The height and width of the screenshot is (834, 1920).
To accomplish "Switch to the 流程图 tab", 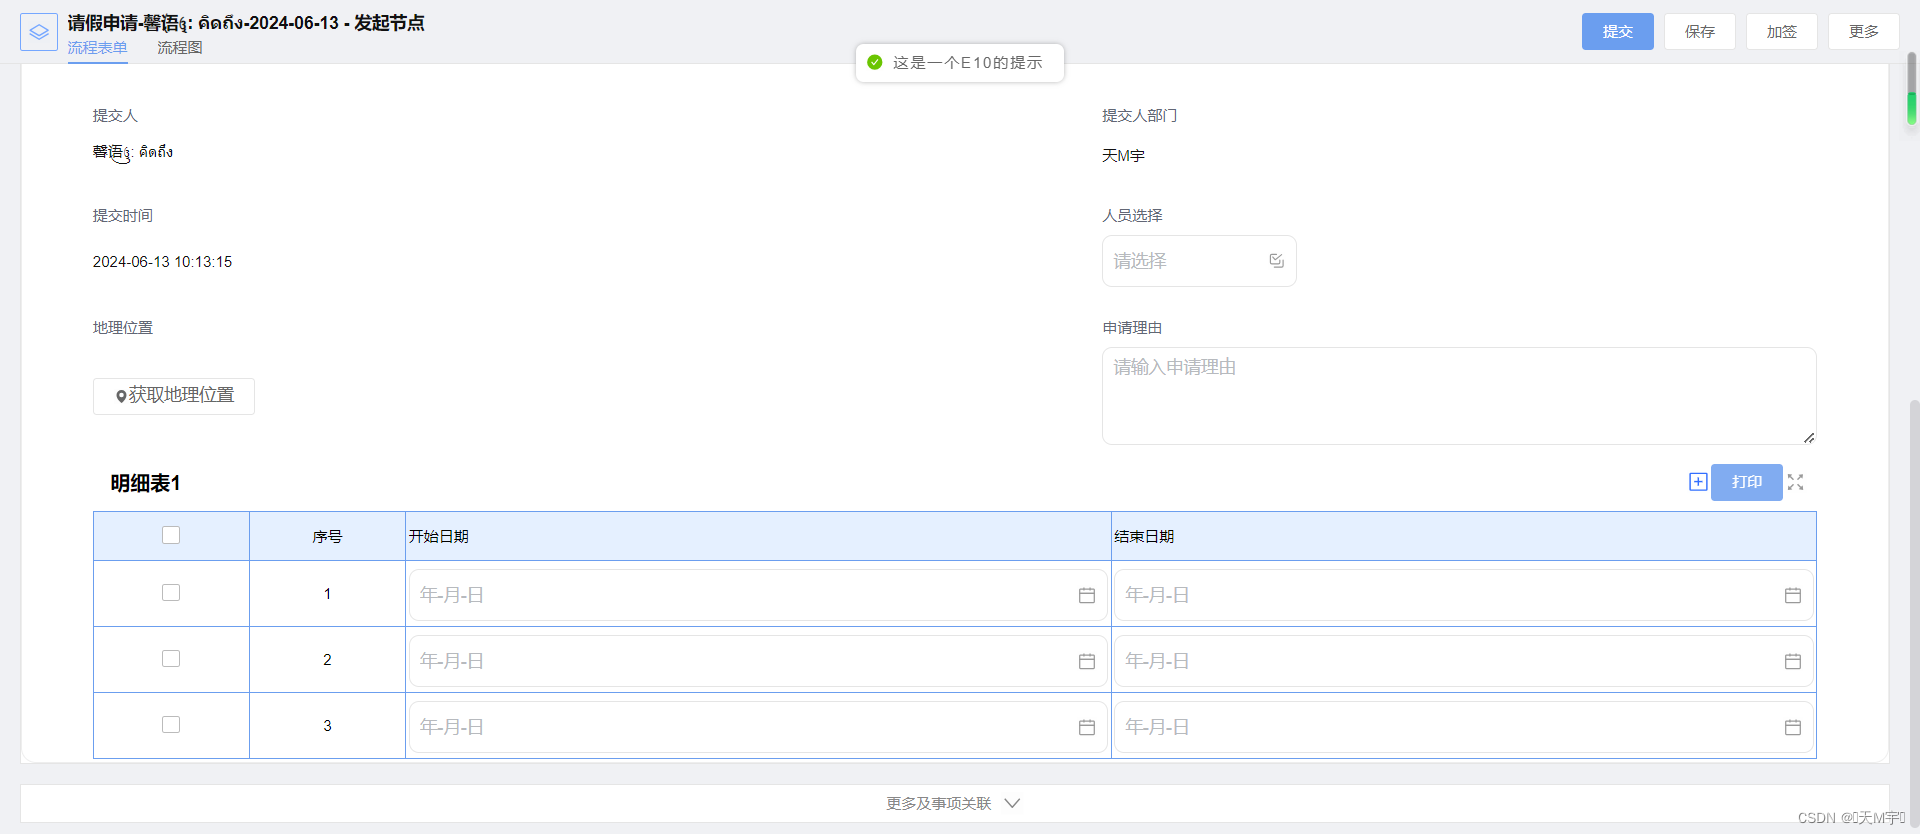I will point(180,48).
